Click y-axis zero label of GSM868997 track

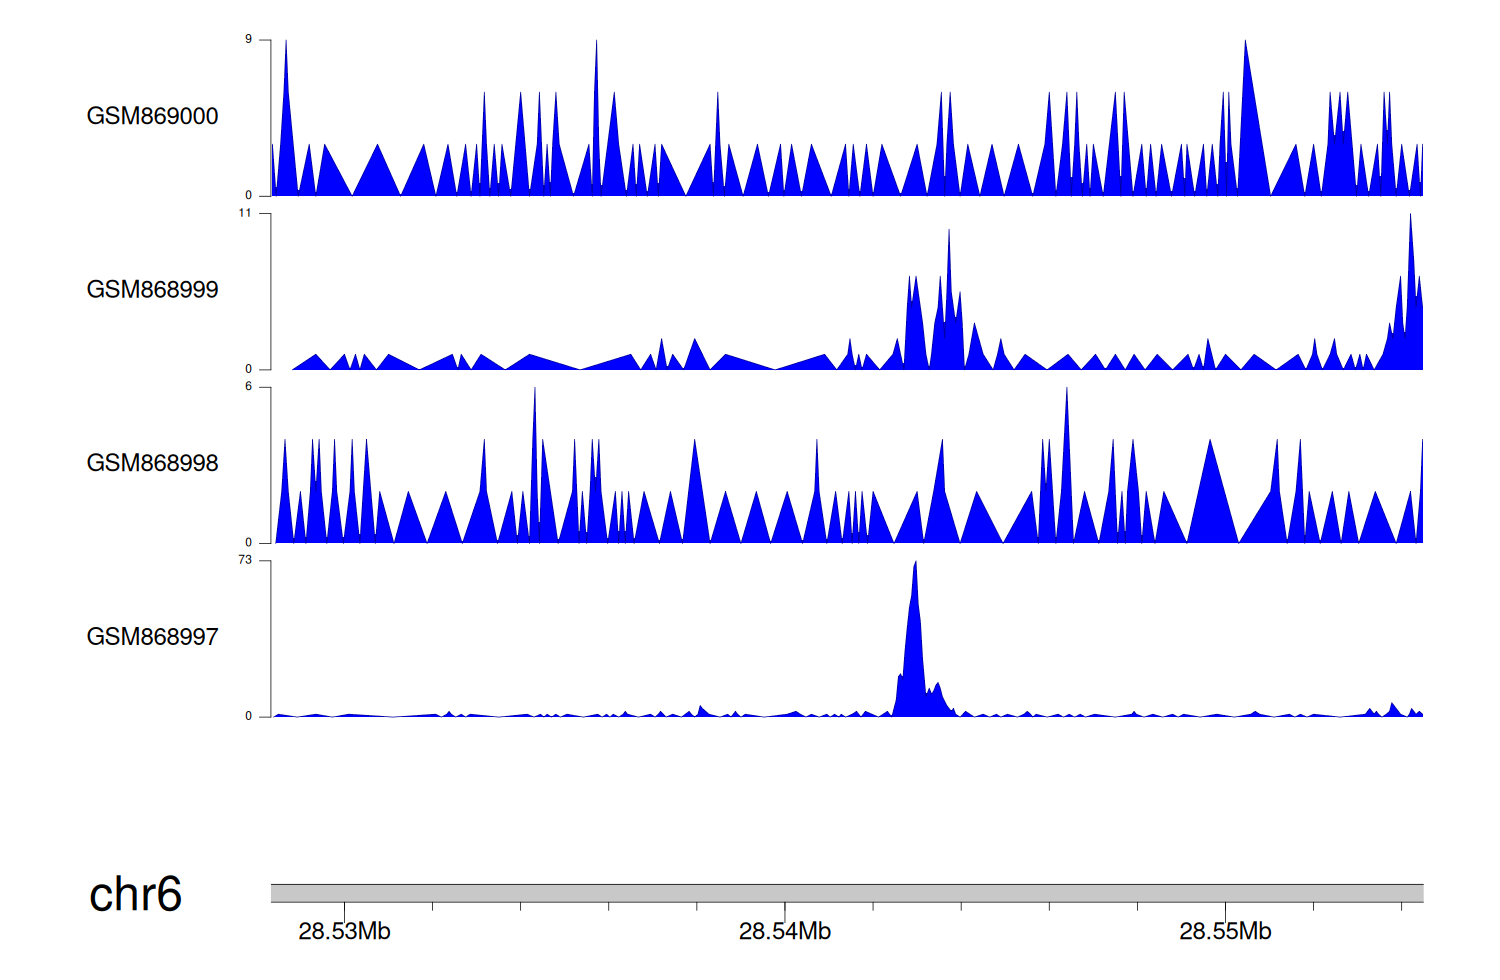[x=248, y=716]
